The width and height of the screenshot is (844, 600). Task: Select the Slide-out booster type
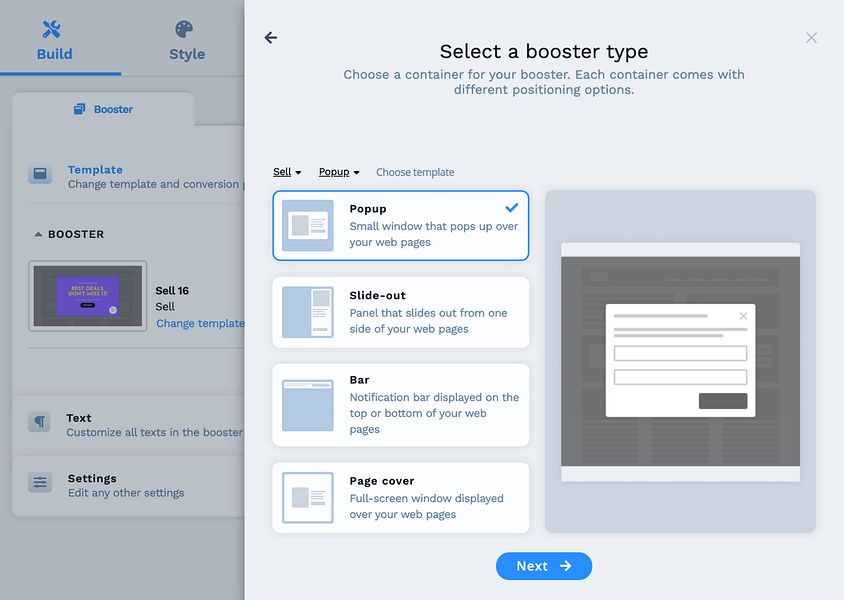(x=400, y=312)
